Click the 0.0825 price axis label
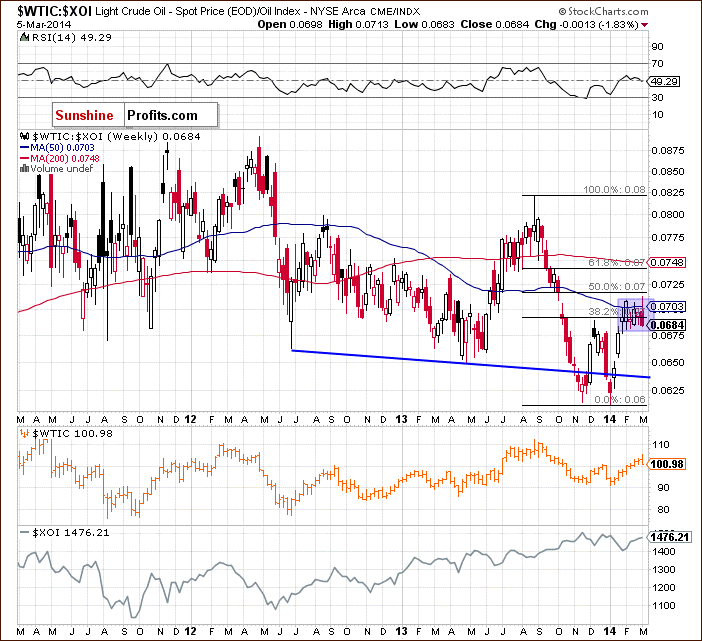Screen dimensions: 702x641 [668, 192]
